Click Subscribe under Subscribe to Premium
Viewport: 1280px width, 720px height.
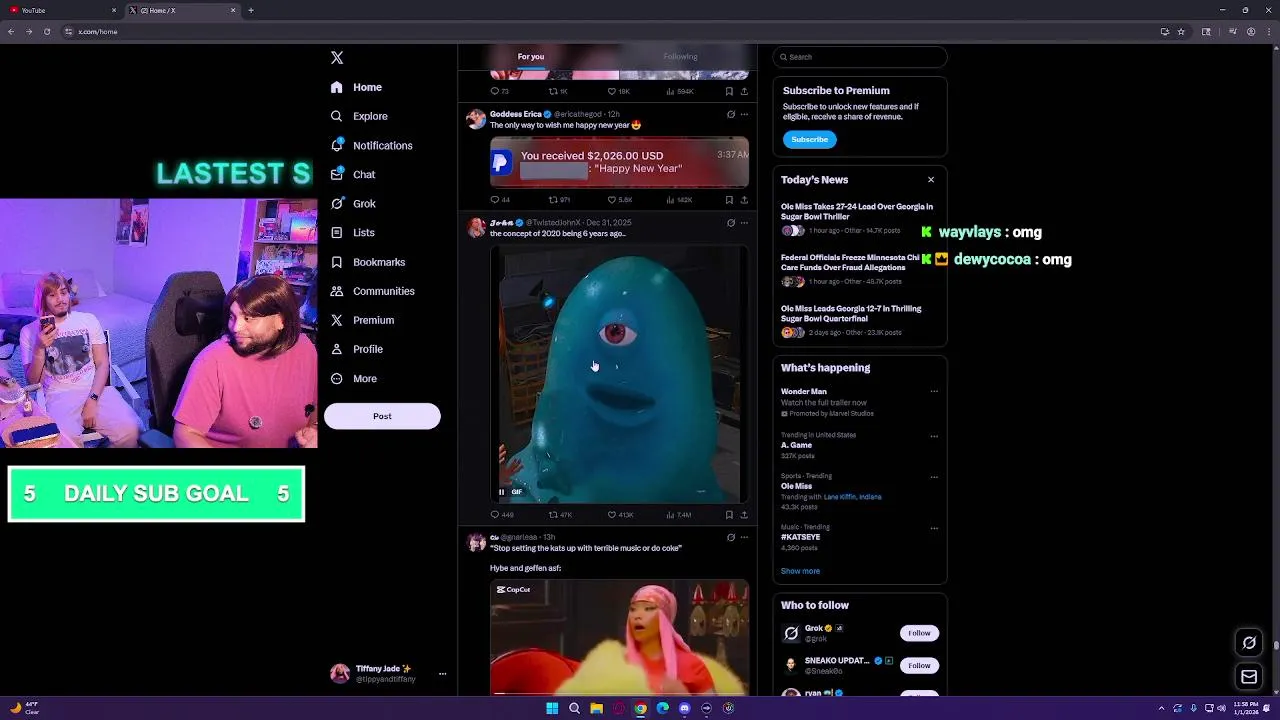coord(809,139)
